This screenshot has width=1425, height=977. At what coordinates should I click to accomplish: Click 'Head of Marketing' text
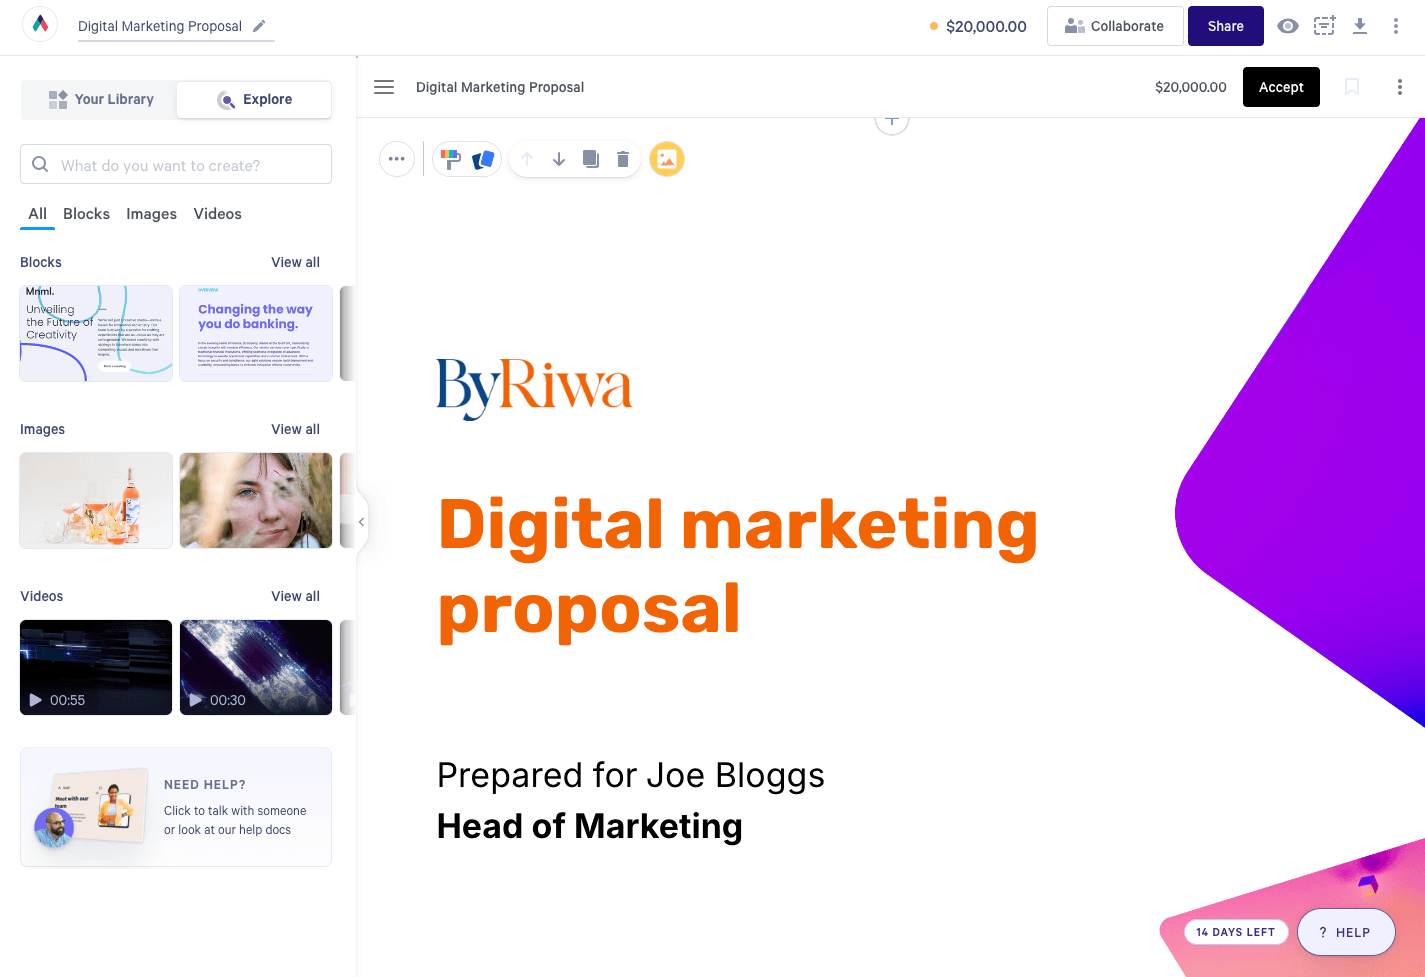590,826
